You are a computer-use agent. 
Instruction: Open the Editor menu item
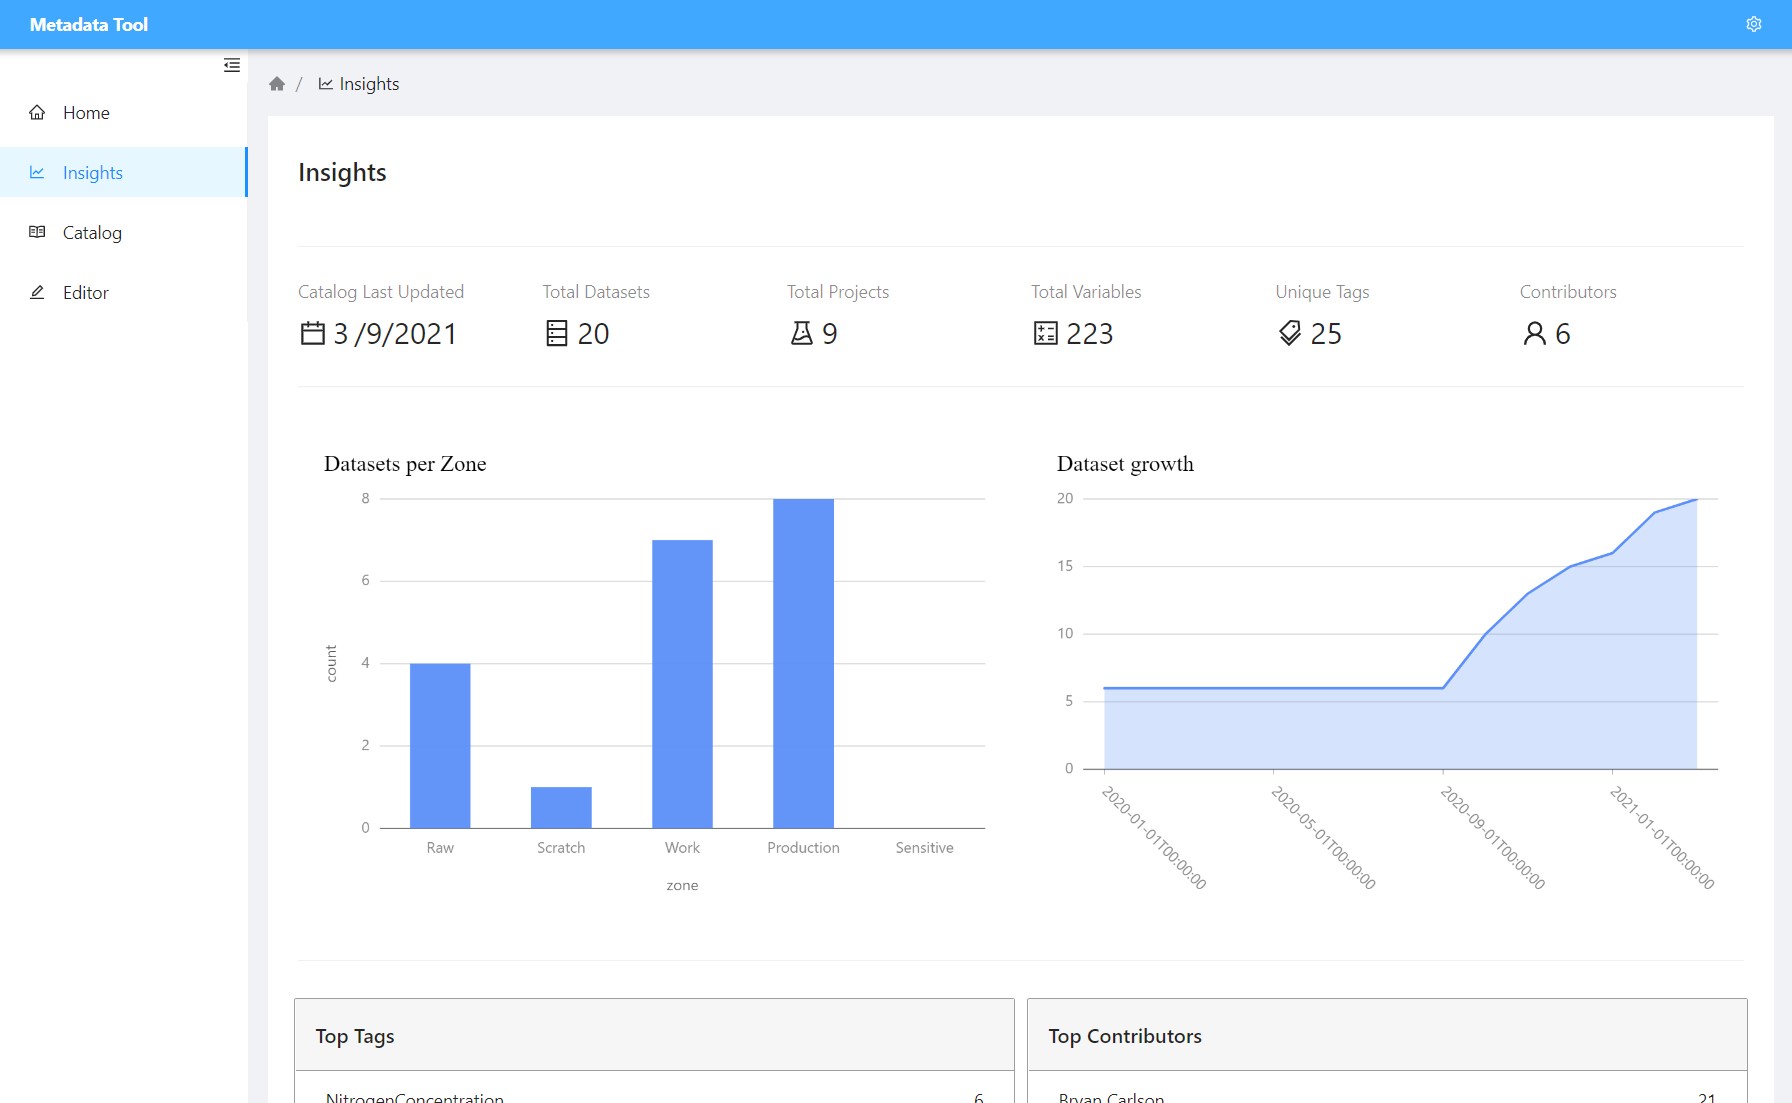point(124,292)
